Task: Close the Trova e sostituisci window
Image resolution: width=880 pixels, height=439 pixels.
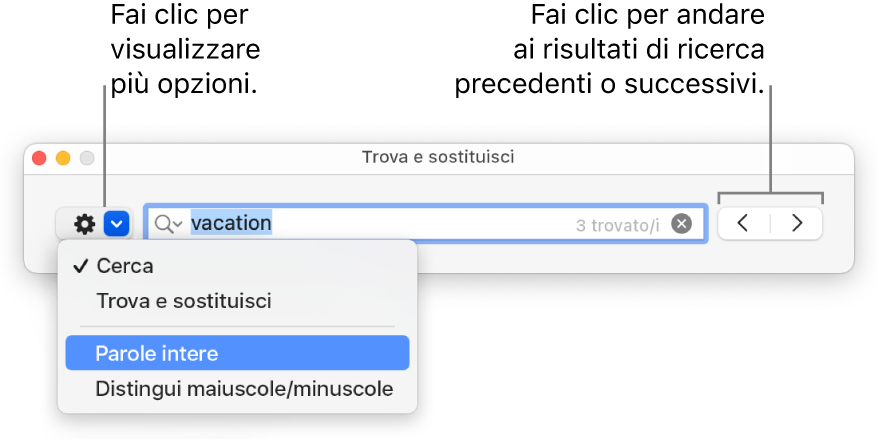Action: click(x=40, y=158)
